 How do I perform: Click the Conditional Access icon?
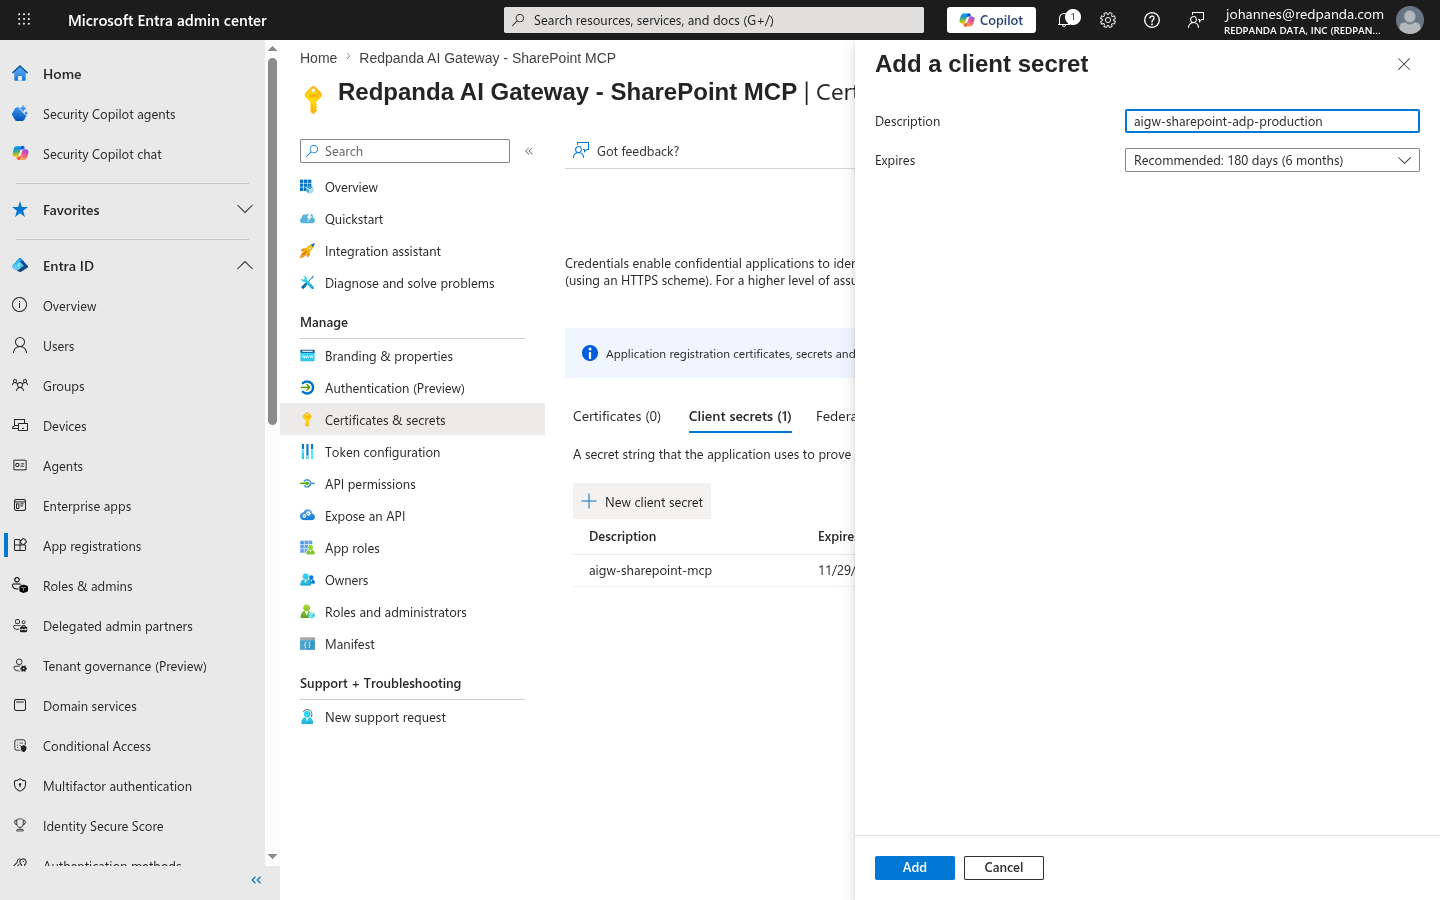coord(20,746)
